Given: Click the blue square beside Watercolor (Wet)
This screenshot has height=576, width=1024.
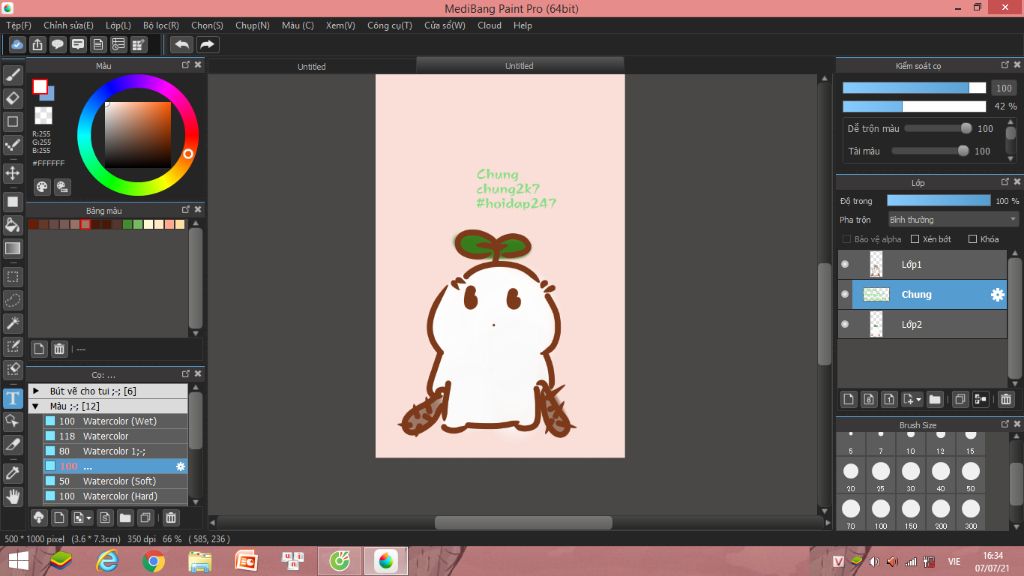Looking at the screenshot, I should tap(50, 421).
